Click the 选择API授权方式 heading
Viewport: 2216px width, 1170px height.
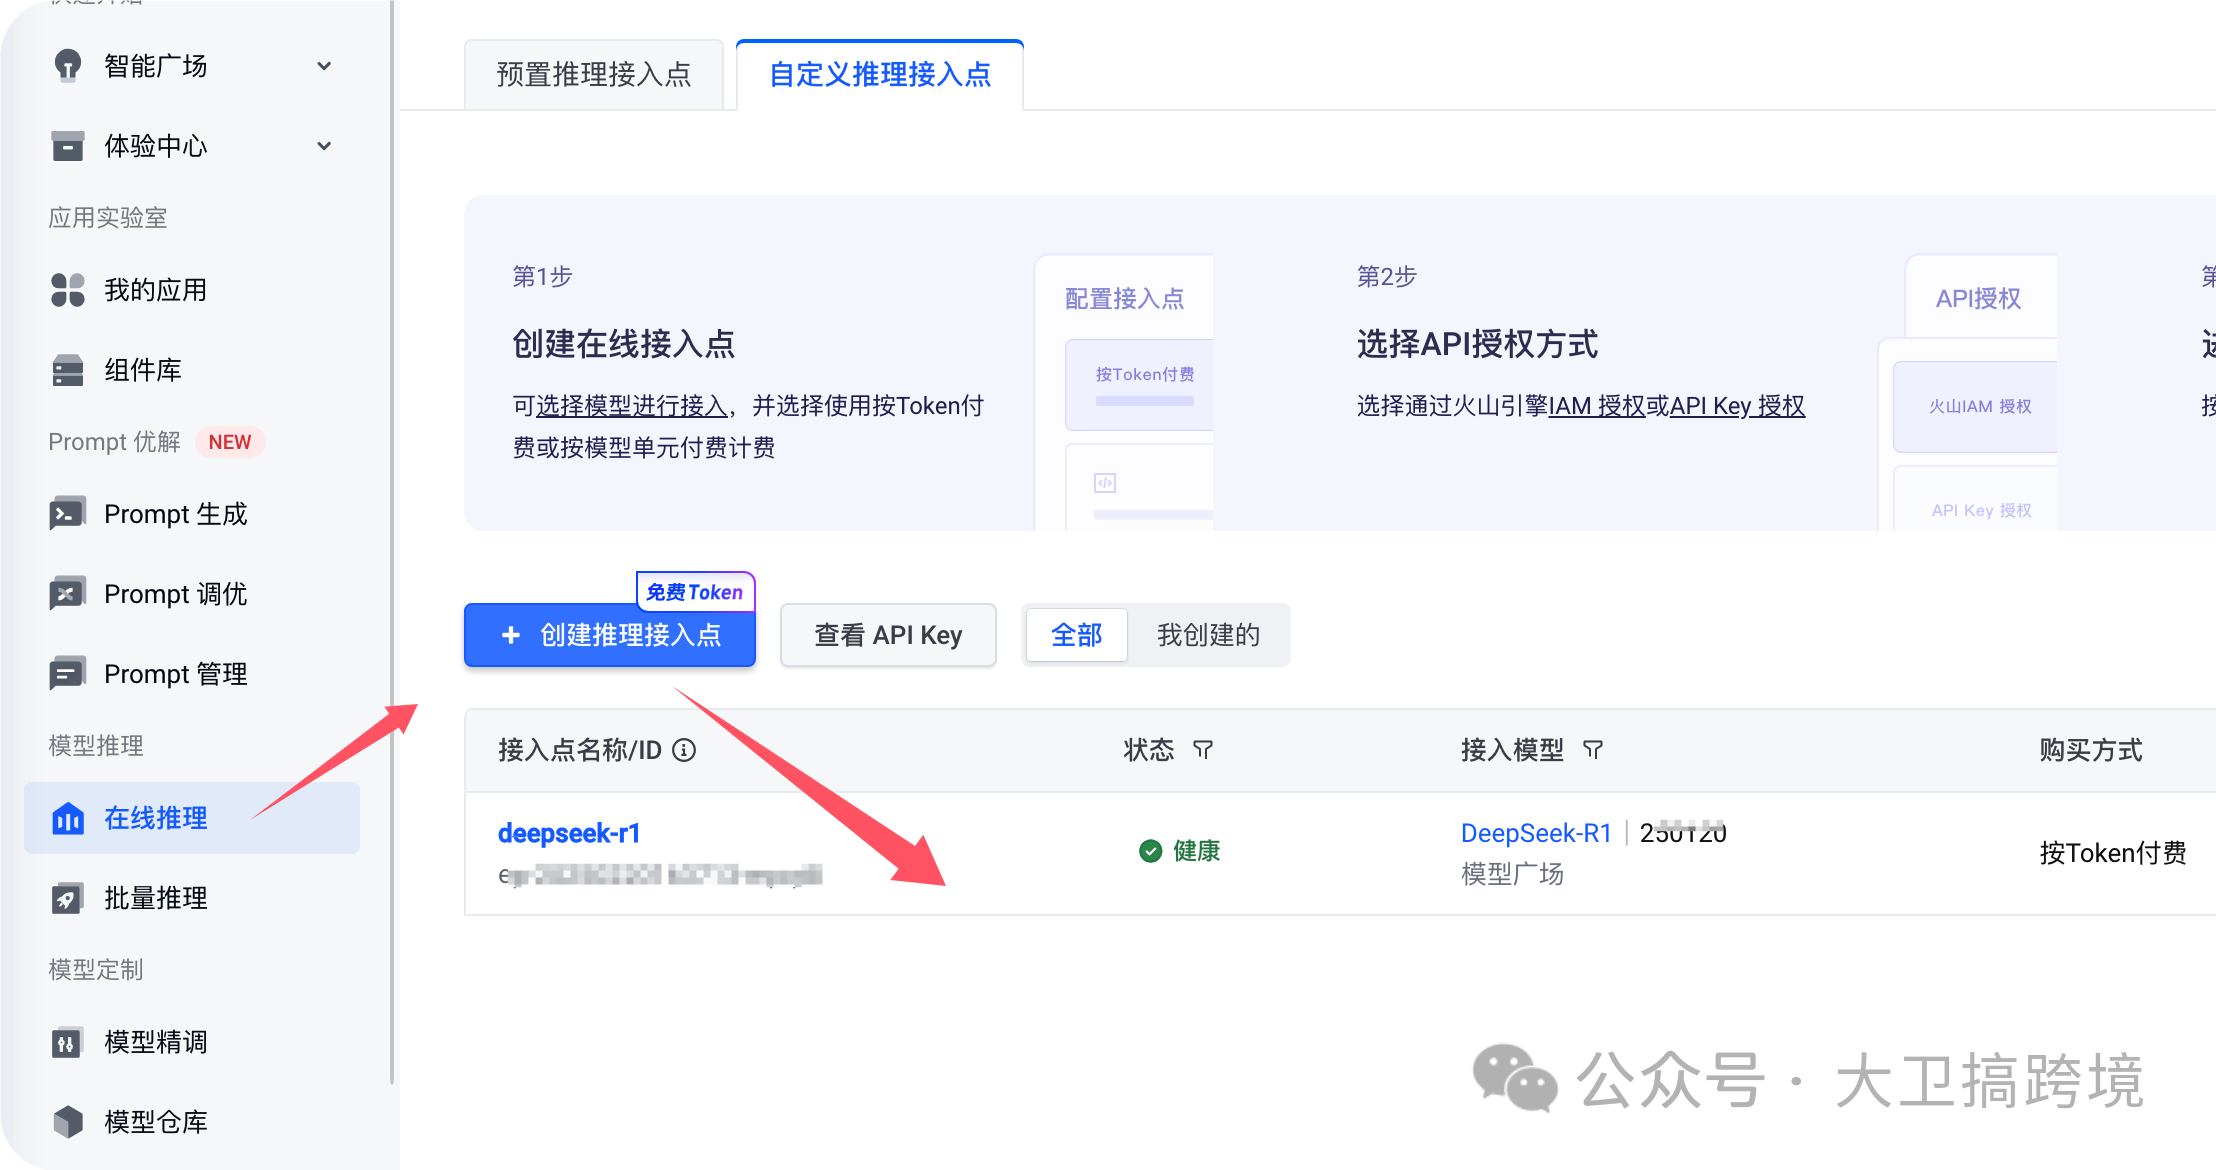tap(1477, 344)
